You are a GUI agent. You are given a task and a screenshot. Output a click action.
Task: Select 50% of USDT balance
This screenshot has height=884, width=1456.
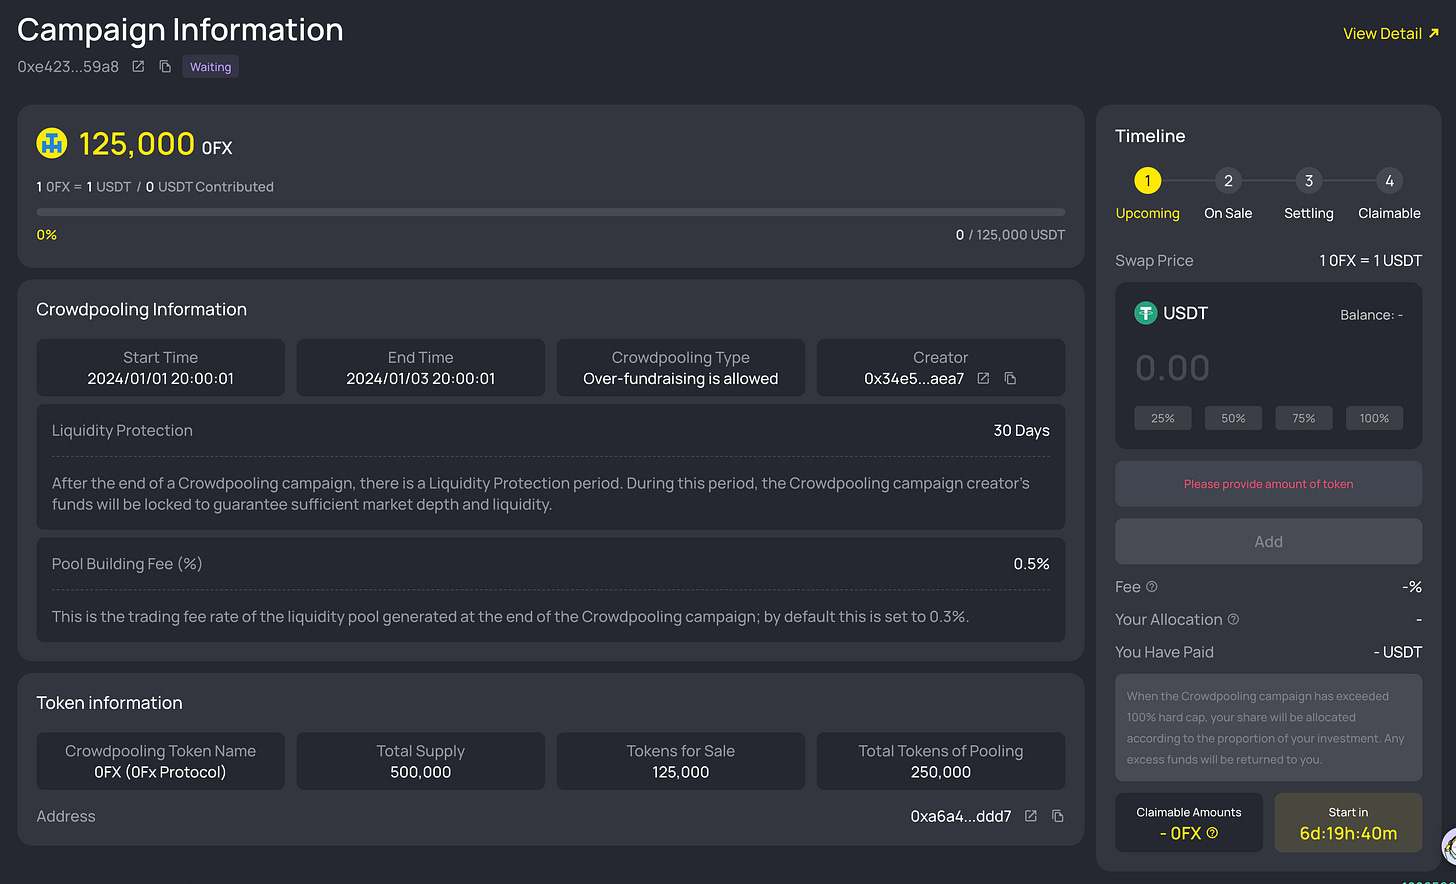point(1233,418)
